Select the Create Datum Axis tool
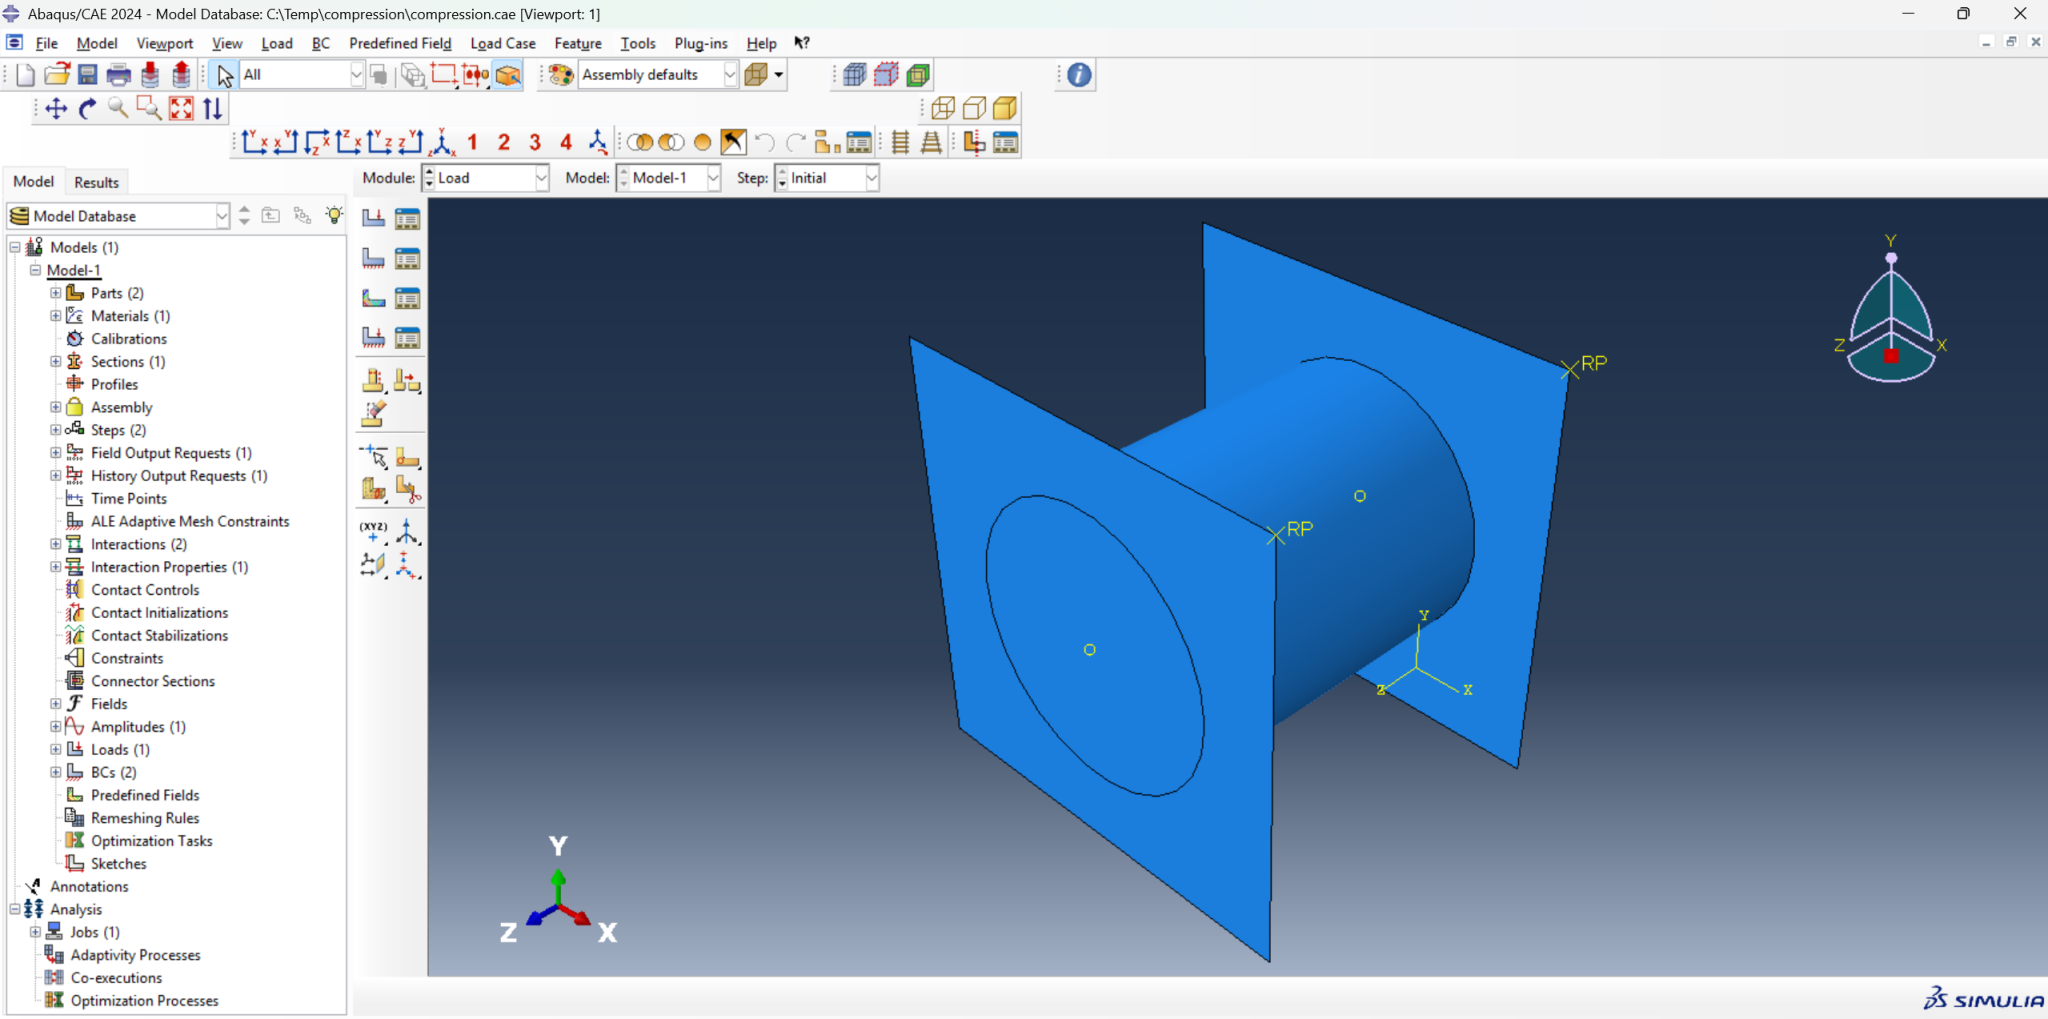Image resolution: width=2048 pixels, height=1019 pixels. [407, 531]
